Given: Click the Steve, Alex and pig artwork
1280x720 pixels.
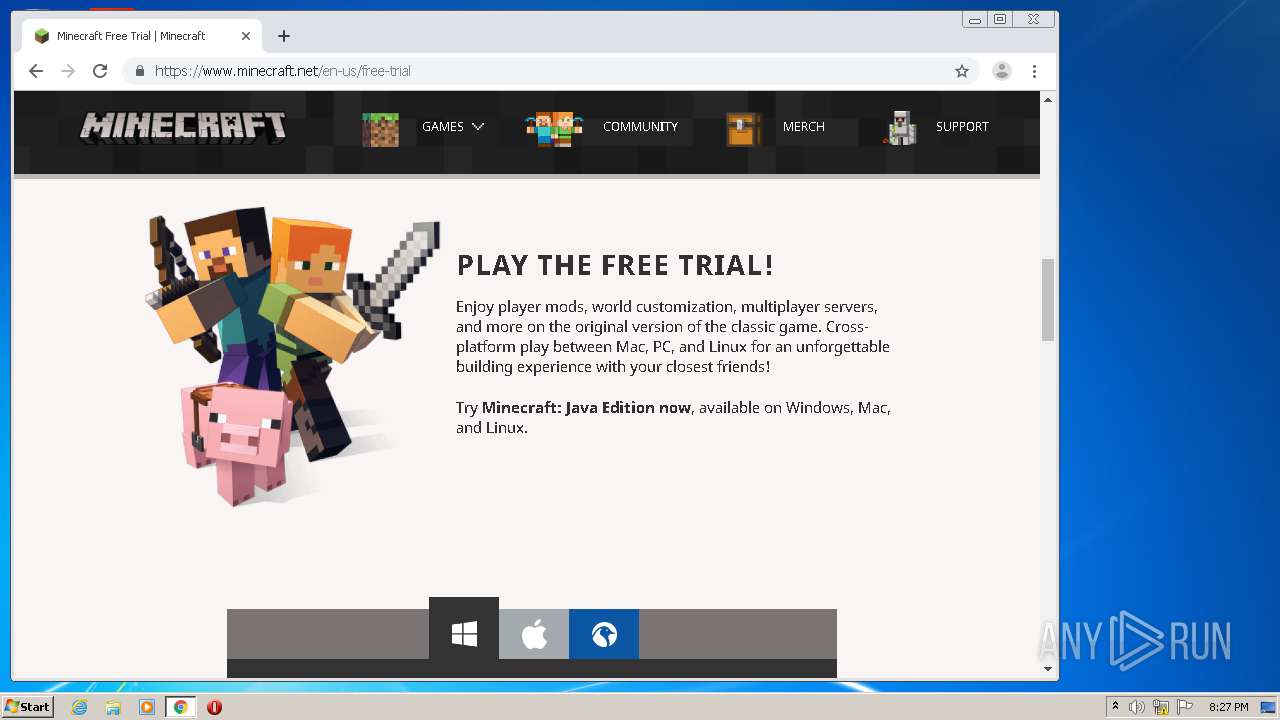Looking at the screenshot, I should [292, 355].
